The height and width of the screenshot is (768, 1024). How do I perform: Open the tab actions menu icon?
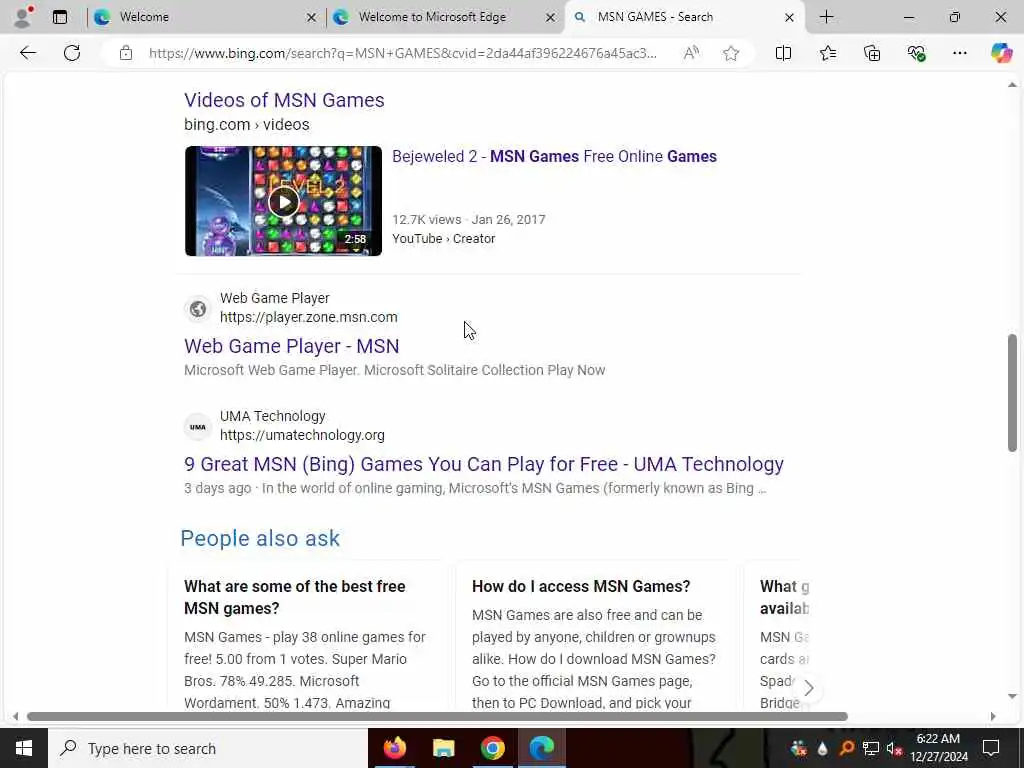coord(60,17)
